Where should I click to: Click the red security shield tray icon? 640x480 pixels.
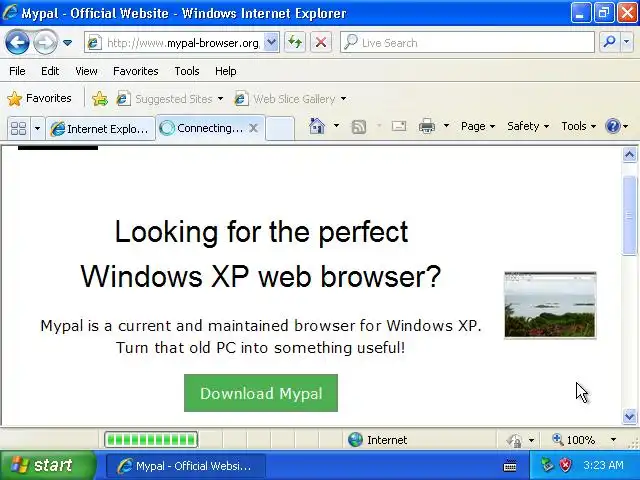click(565, 464)
